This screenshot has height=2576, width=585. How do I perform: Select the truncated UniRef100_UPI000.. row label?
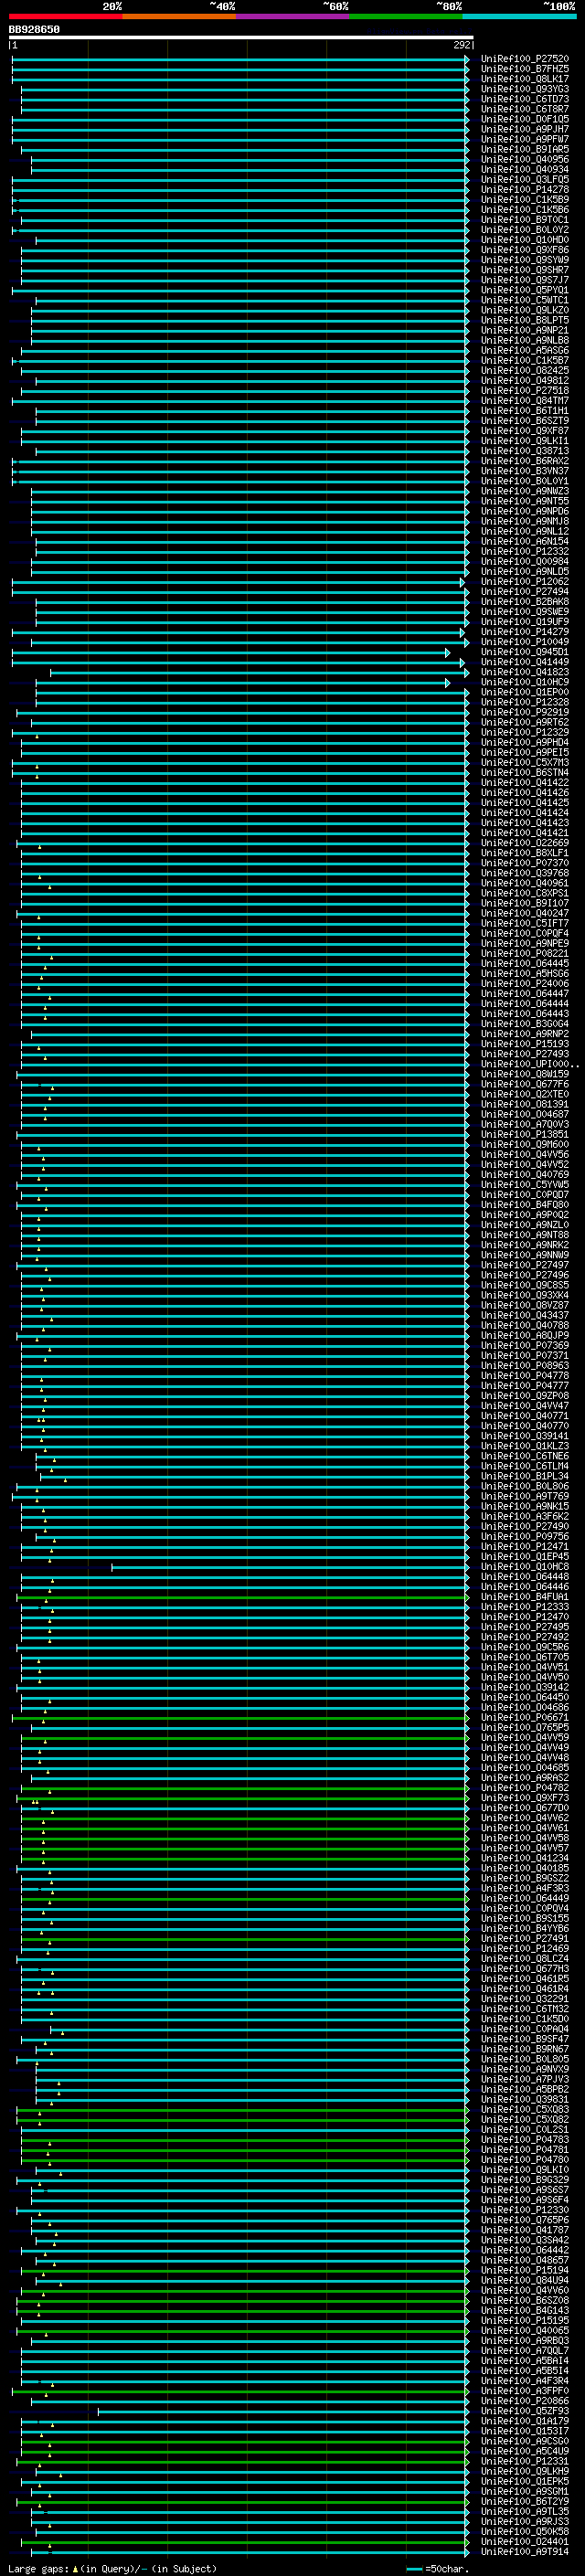coord(529,1064)
